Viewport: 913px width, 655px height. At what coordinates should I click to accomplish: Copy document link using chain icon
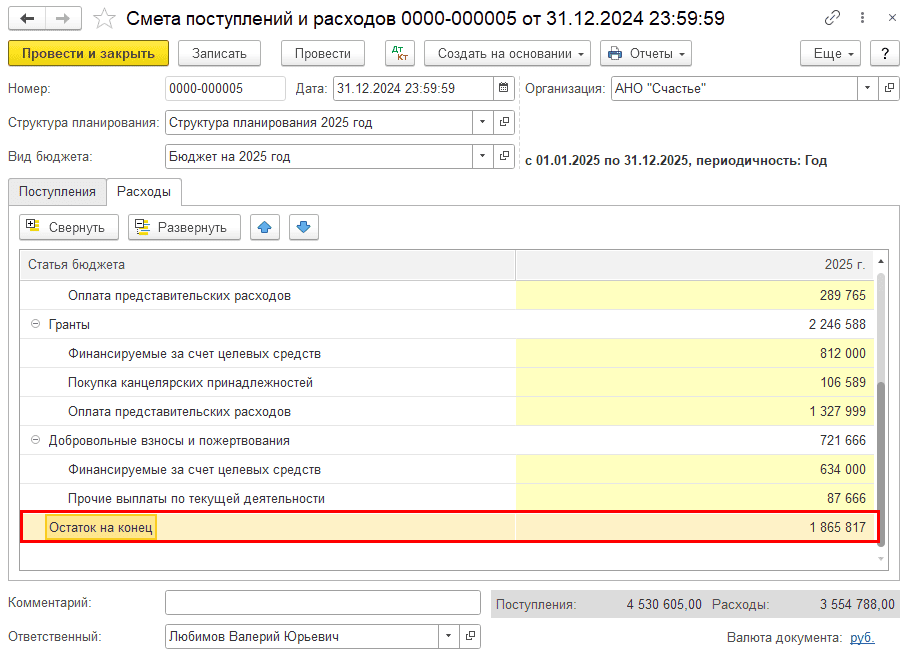click(832, 19)
